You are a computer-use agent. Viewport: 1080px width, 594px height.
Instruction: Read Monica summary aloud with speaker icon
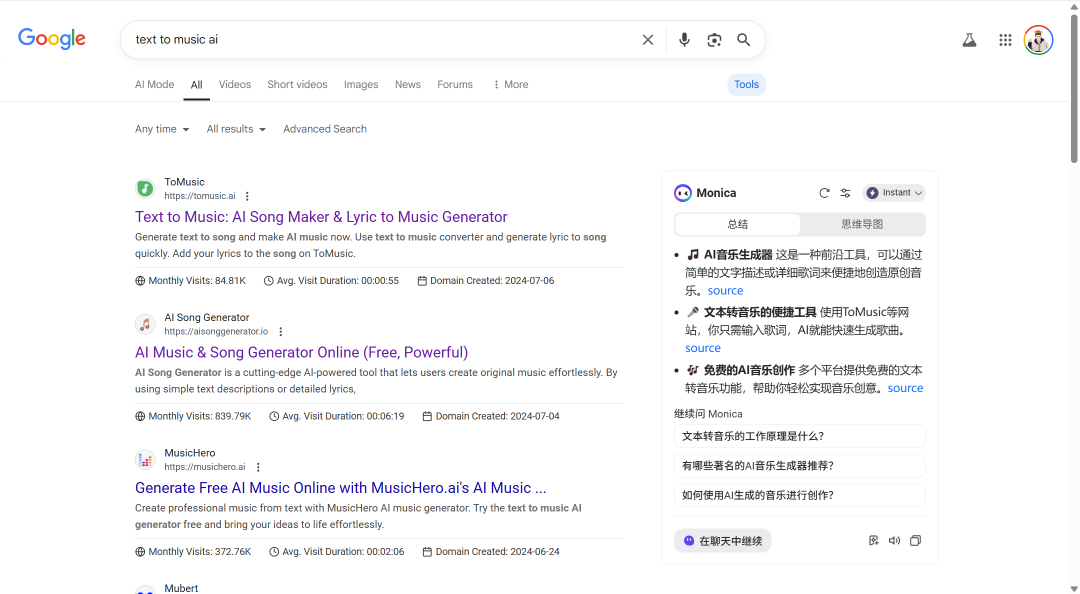click(894, 541)
